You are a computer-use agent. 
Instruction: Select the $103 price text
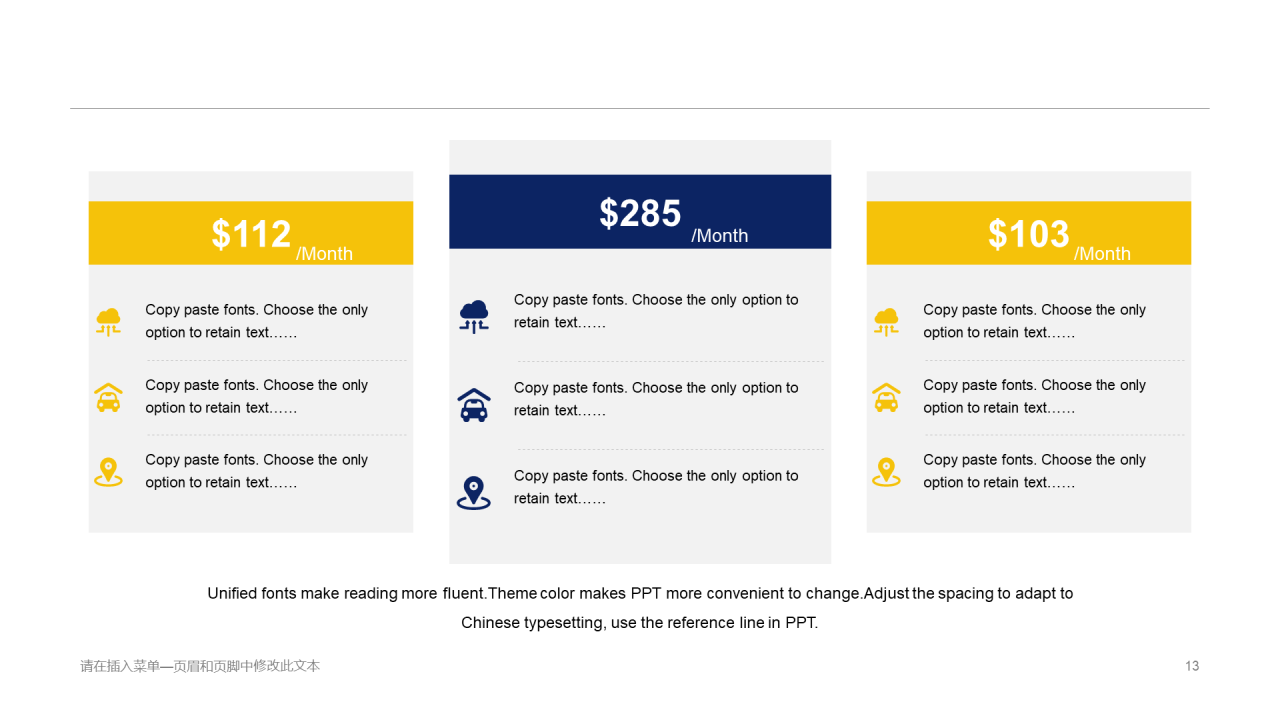pyautogui.click(x=1029, y=234)
